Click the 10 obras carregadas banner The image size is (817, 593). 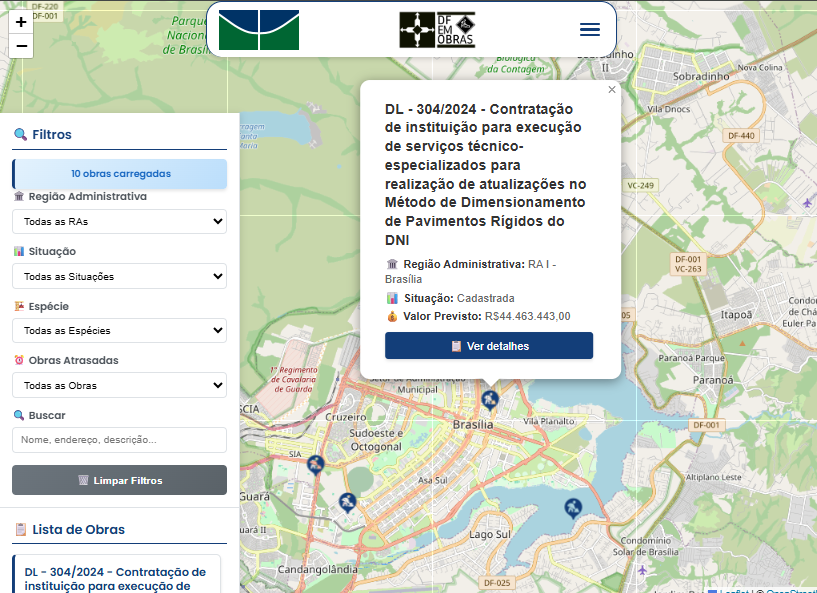[119, 174]
